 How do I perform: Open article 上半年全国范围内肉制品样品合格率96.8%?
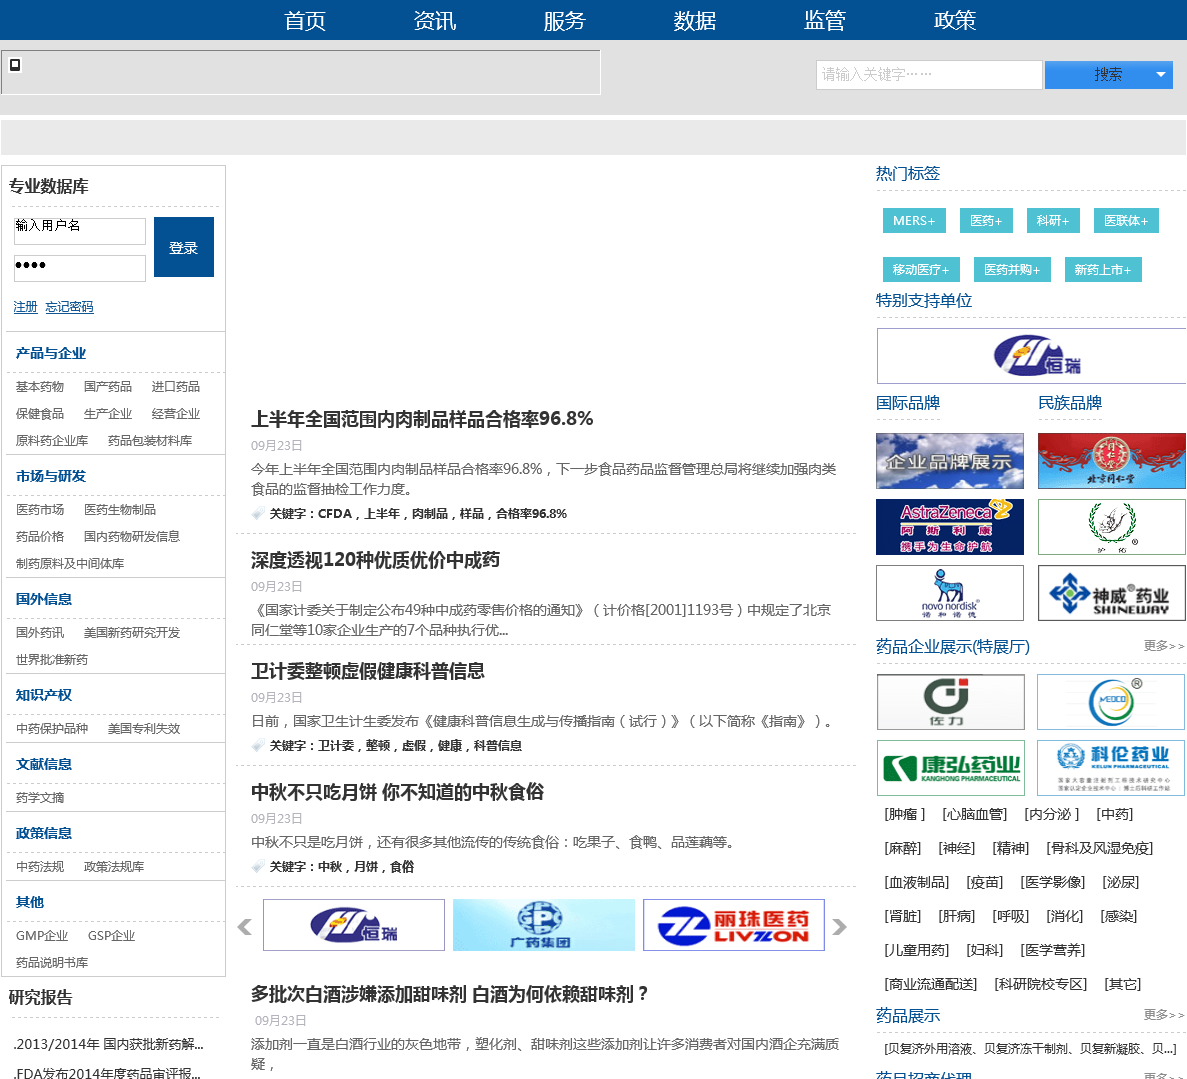tap(422, 419)
